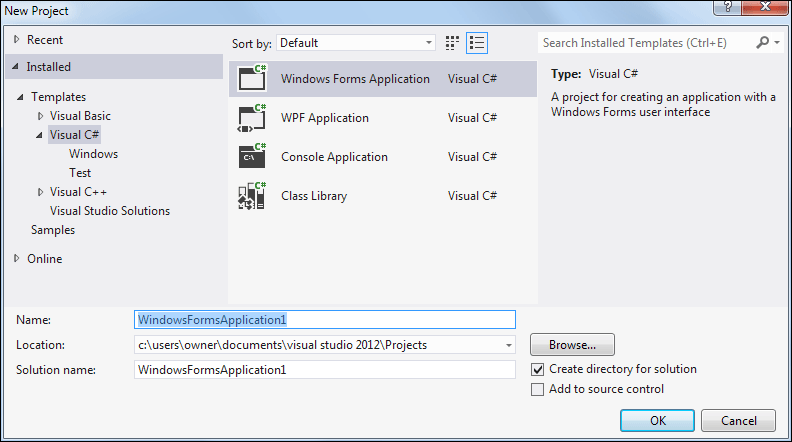Select the Visual C++ tree label
This screenshot has width=792, height=442.
coord(78,192)
